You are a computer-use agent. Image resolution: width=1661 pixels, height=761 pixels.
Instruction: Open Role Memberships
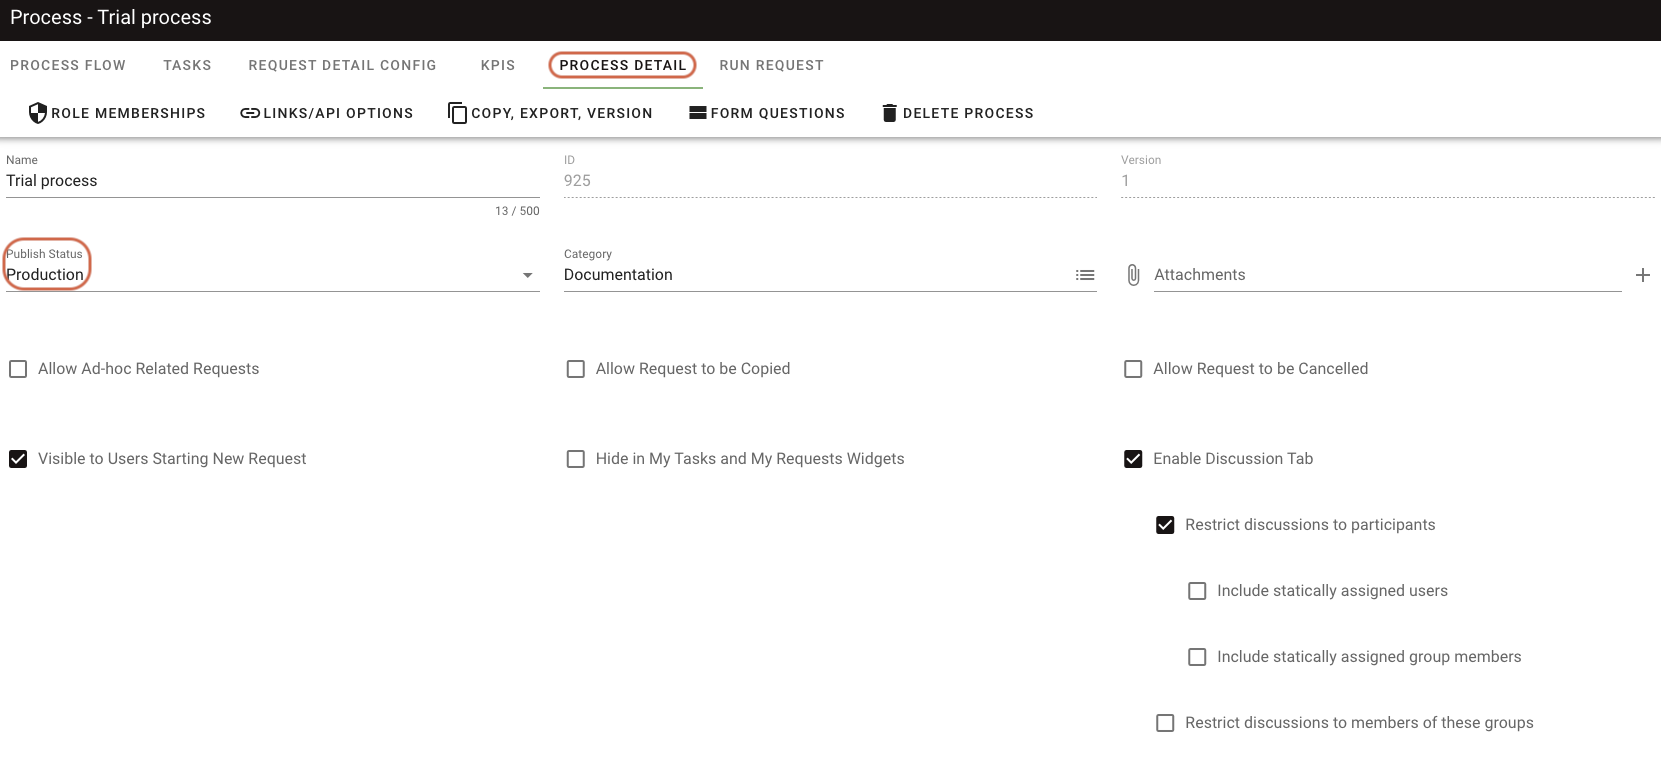(x=117, y=113)
